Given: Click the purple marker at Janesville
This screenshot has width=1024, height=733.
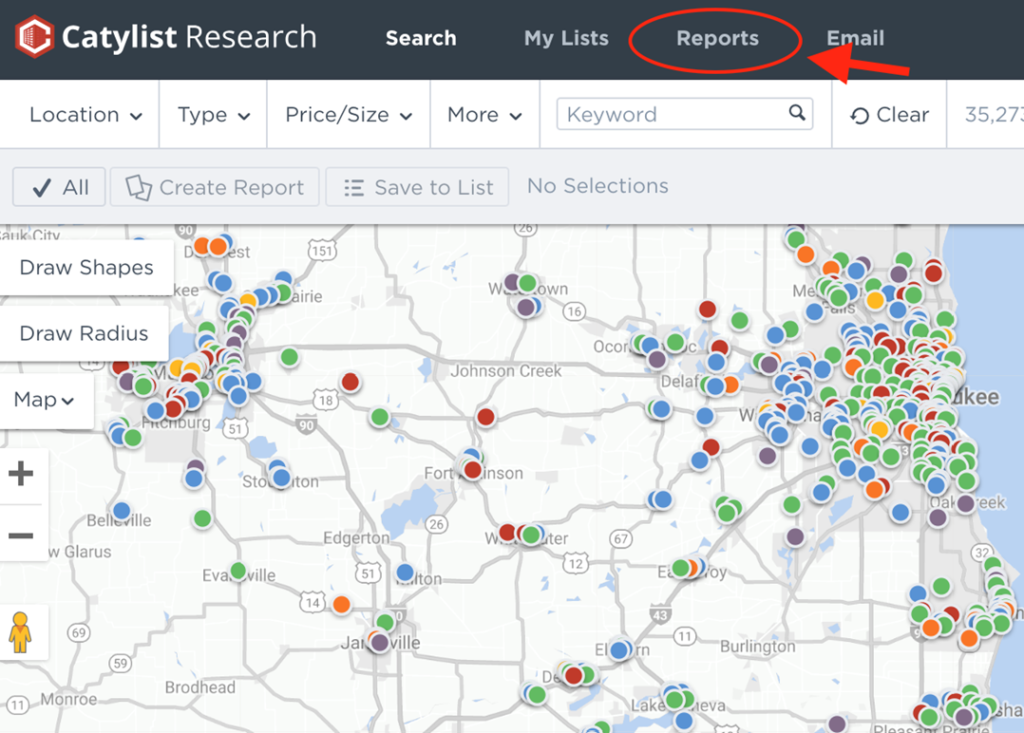Looking at the screenshot, I should click(379, 642).
